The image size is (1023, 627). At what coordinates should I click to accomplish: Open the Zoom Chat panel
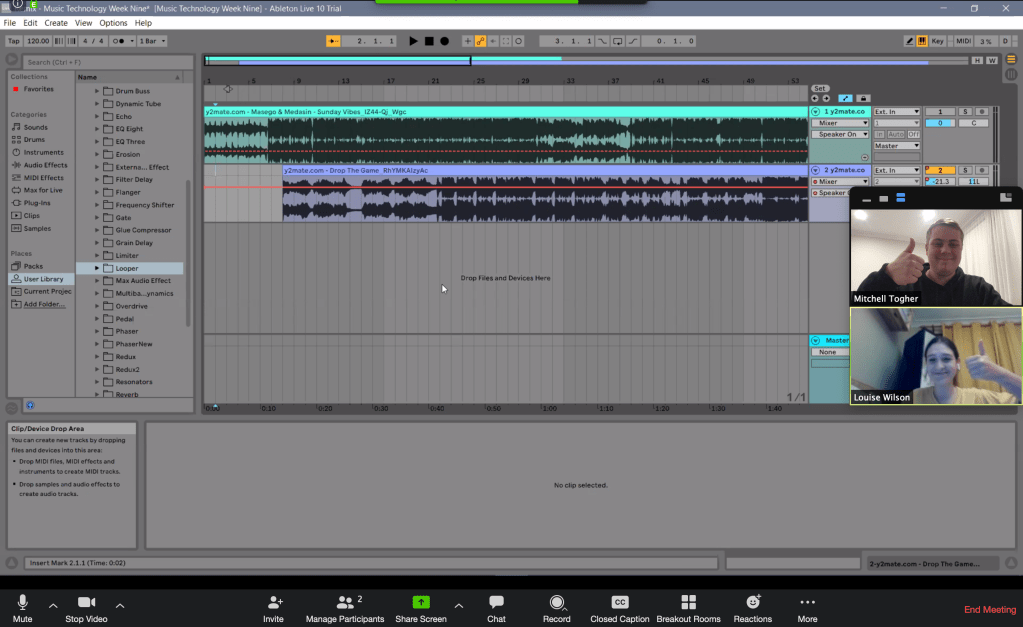pos(496,608)
